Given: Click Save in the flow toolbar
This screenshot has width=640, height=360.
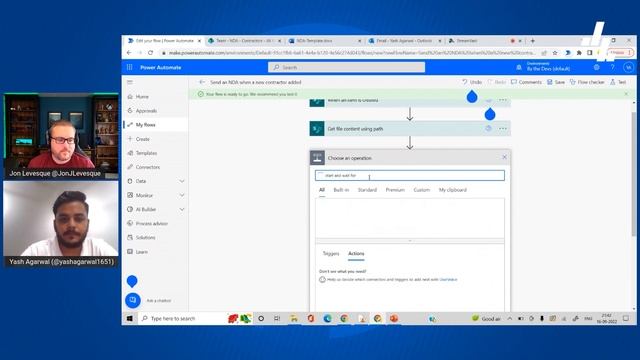Looking at the screenshot, I should (x=556, y=82).
